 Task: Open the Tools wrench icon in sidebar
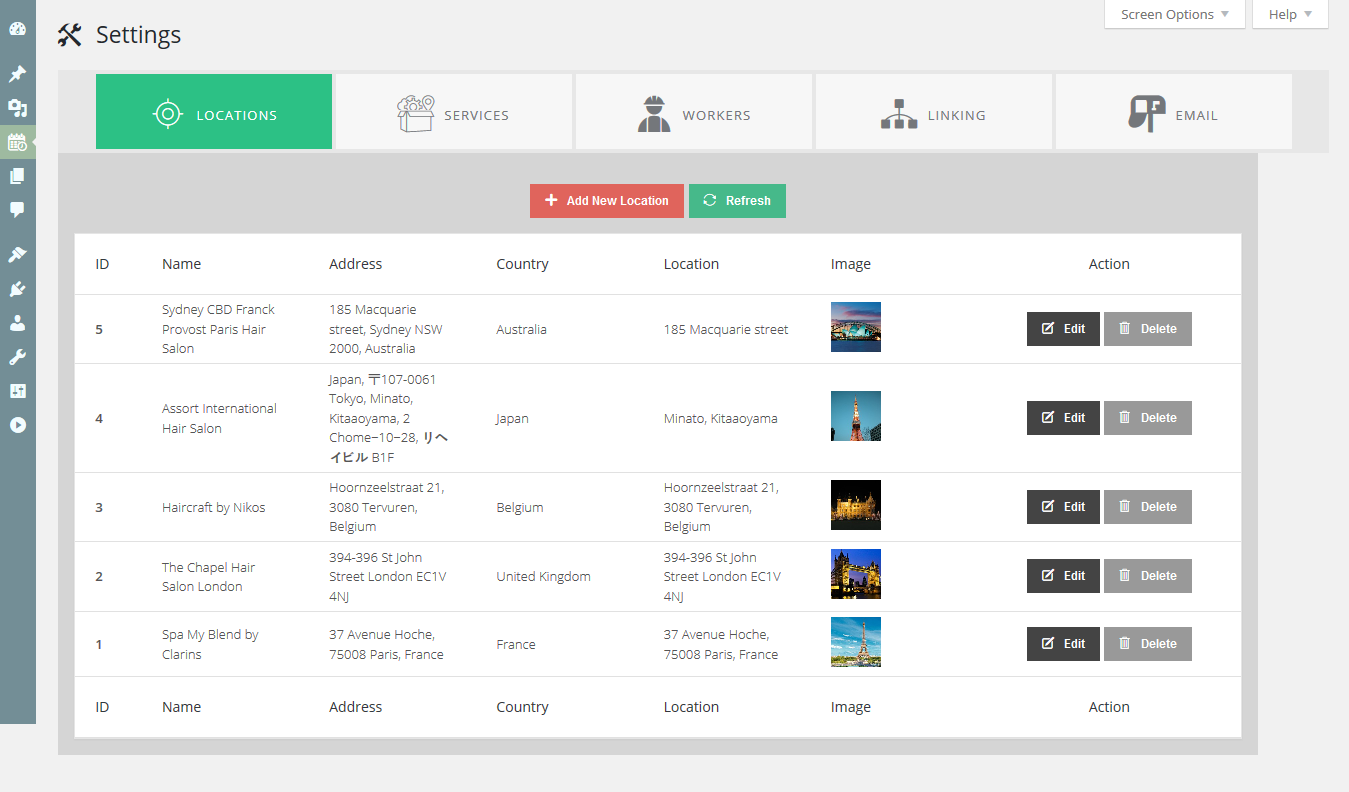pyautogui.click(x=17, y=357)
